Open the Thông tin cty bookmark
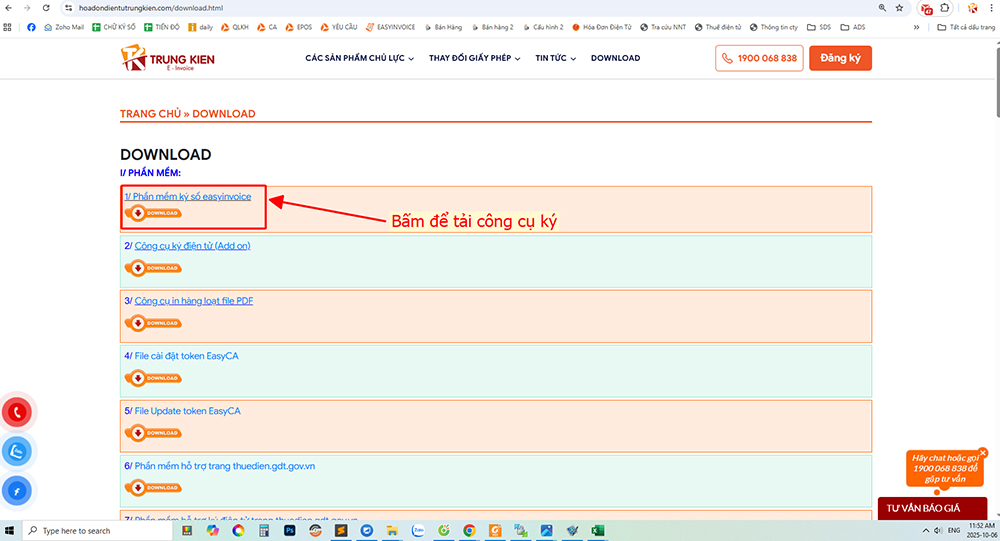This screenshot has width=1000, height=541. pos(774,27)
